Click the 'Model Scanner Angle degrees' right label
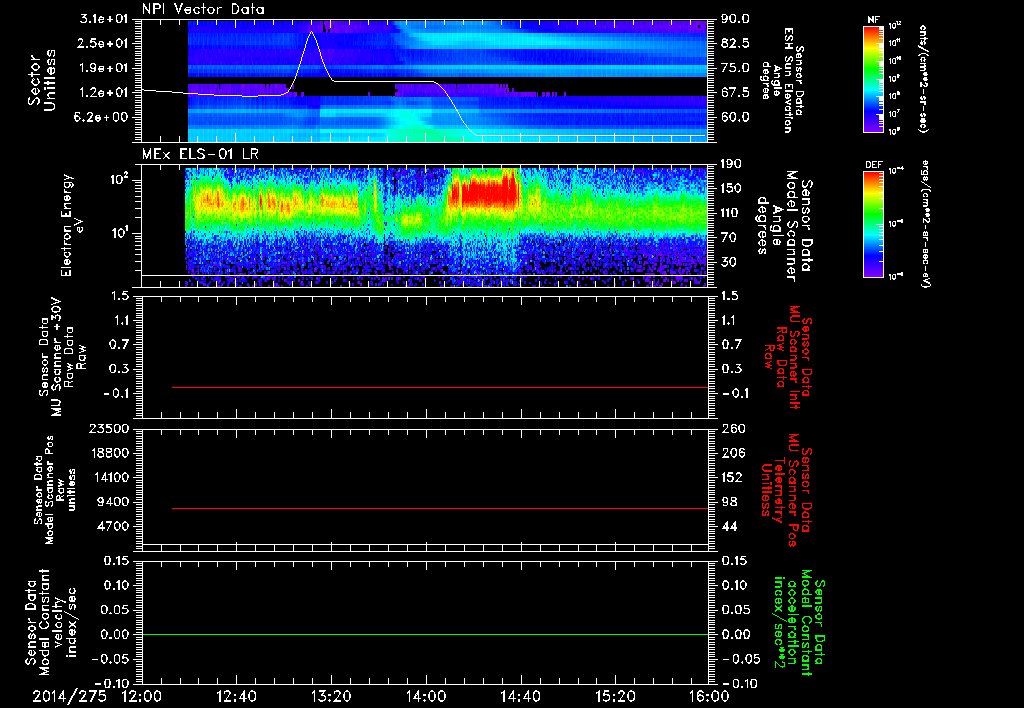 (784, 226)
